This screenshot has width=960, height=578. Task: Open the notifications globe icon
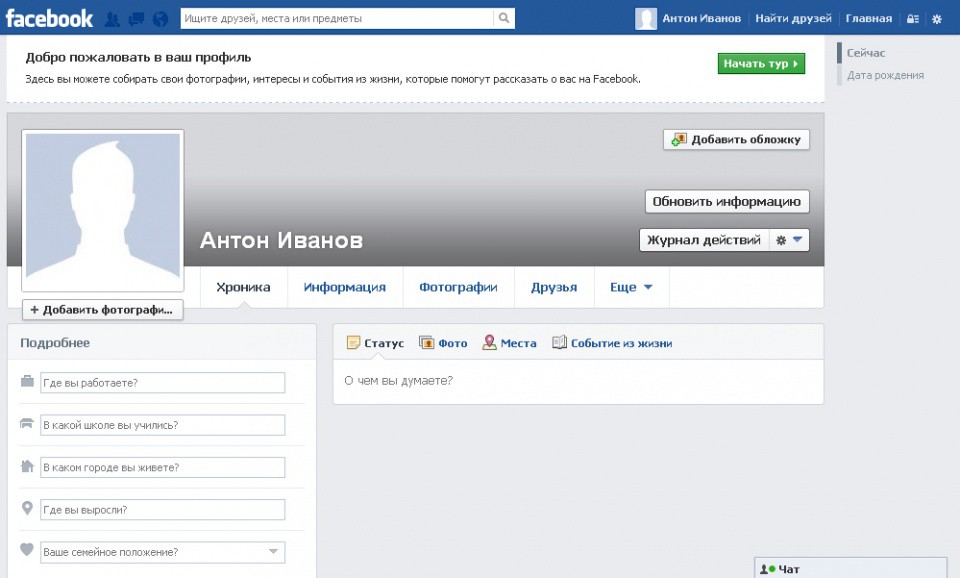[160, 19]
